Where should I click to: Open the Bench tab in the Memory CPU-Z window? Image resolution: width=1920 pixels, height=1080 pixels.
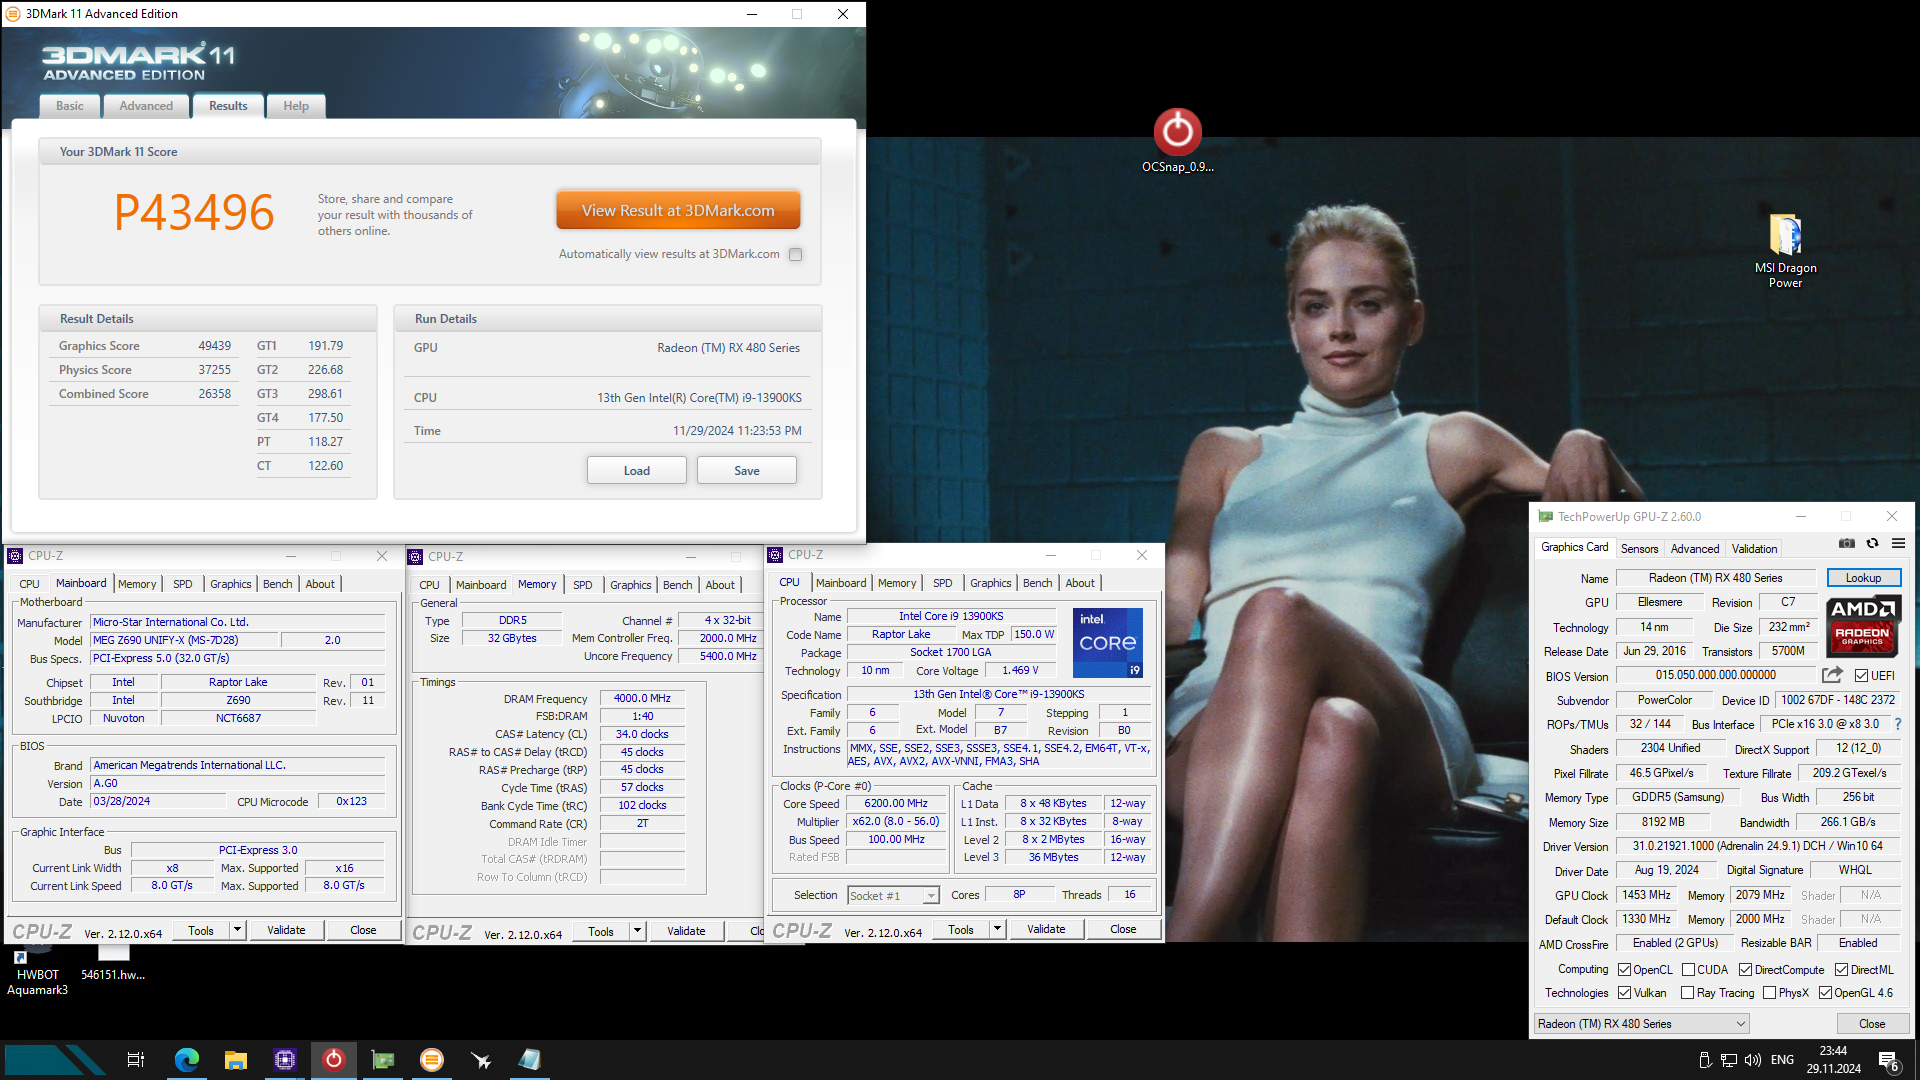point(677,585)
